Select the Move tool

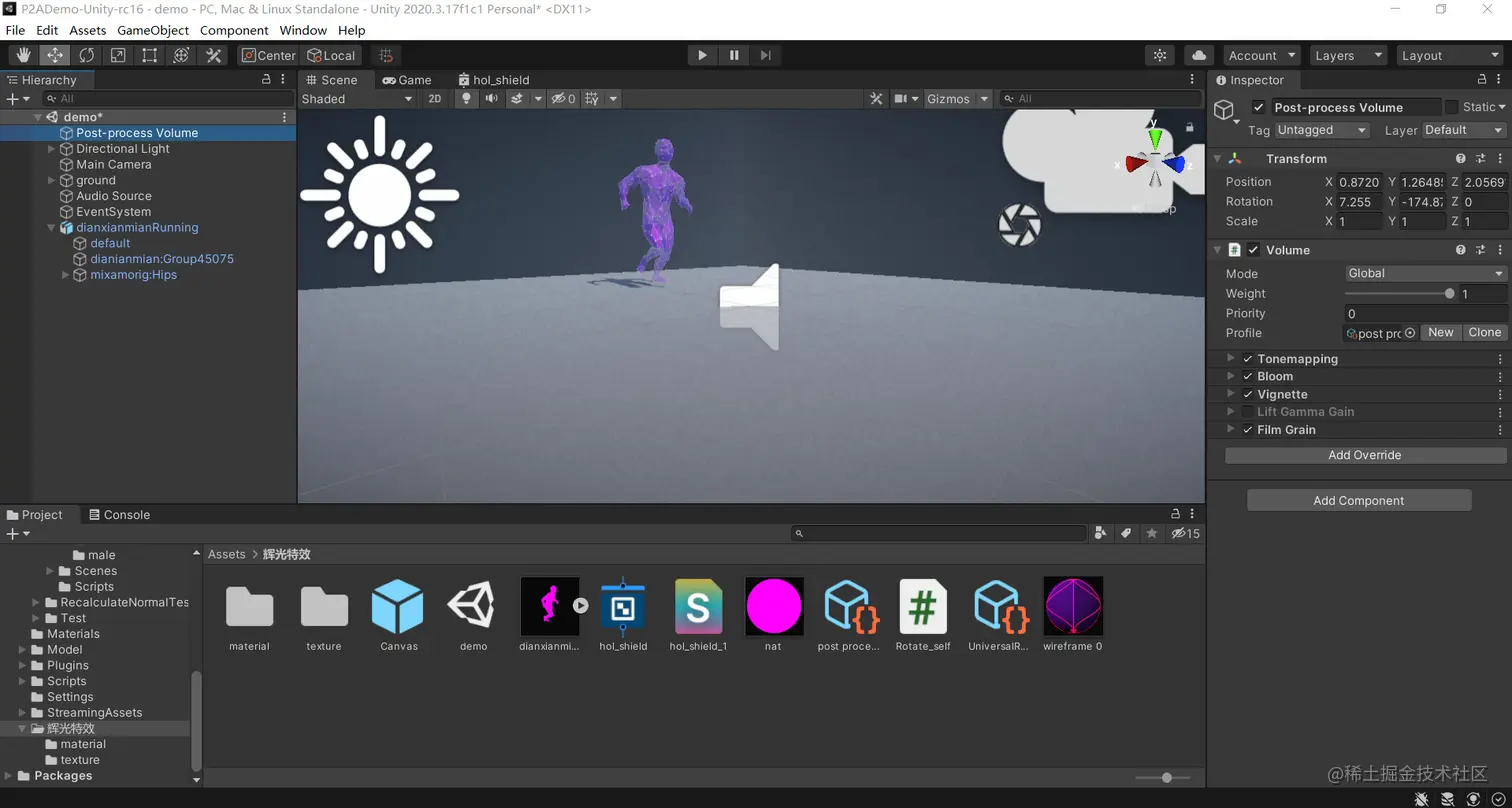(55, 56)
